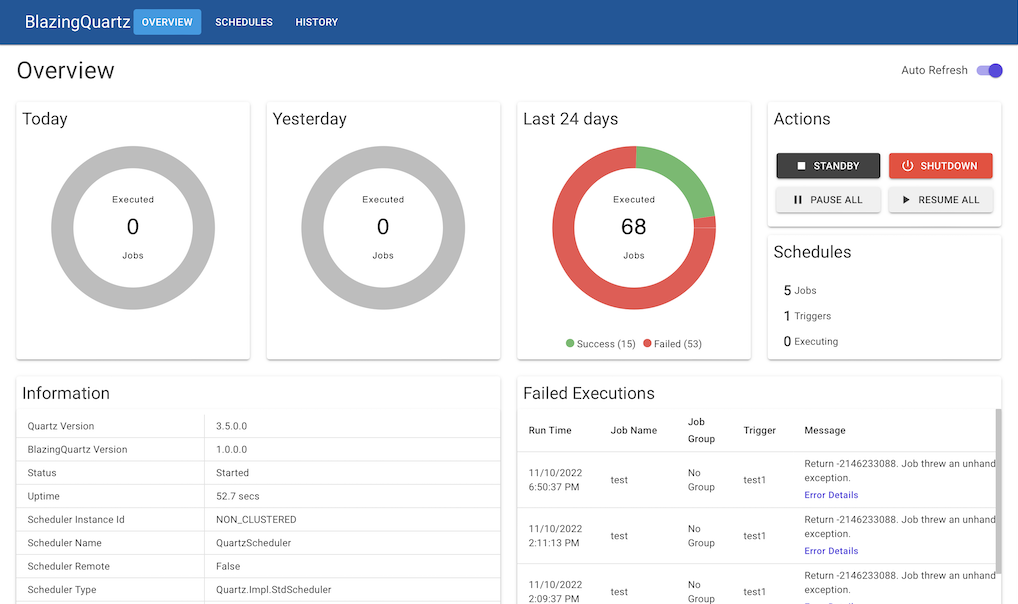
Task: Click the Standby button
Action: tap(828, 166)
